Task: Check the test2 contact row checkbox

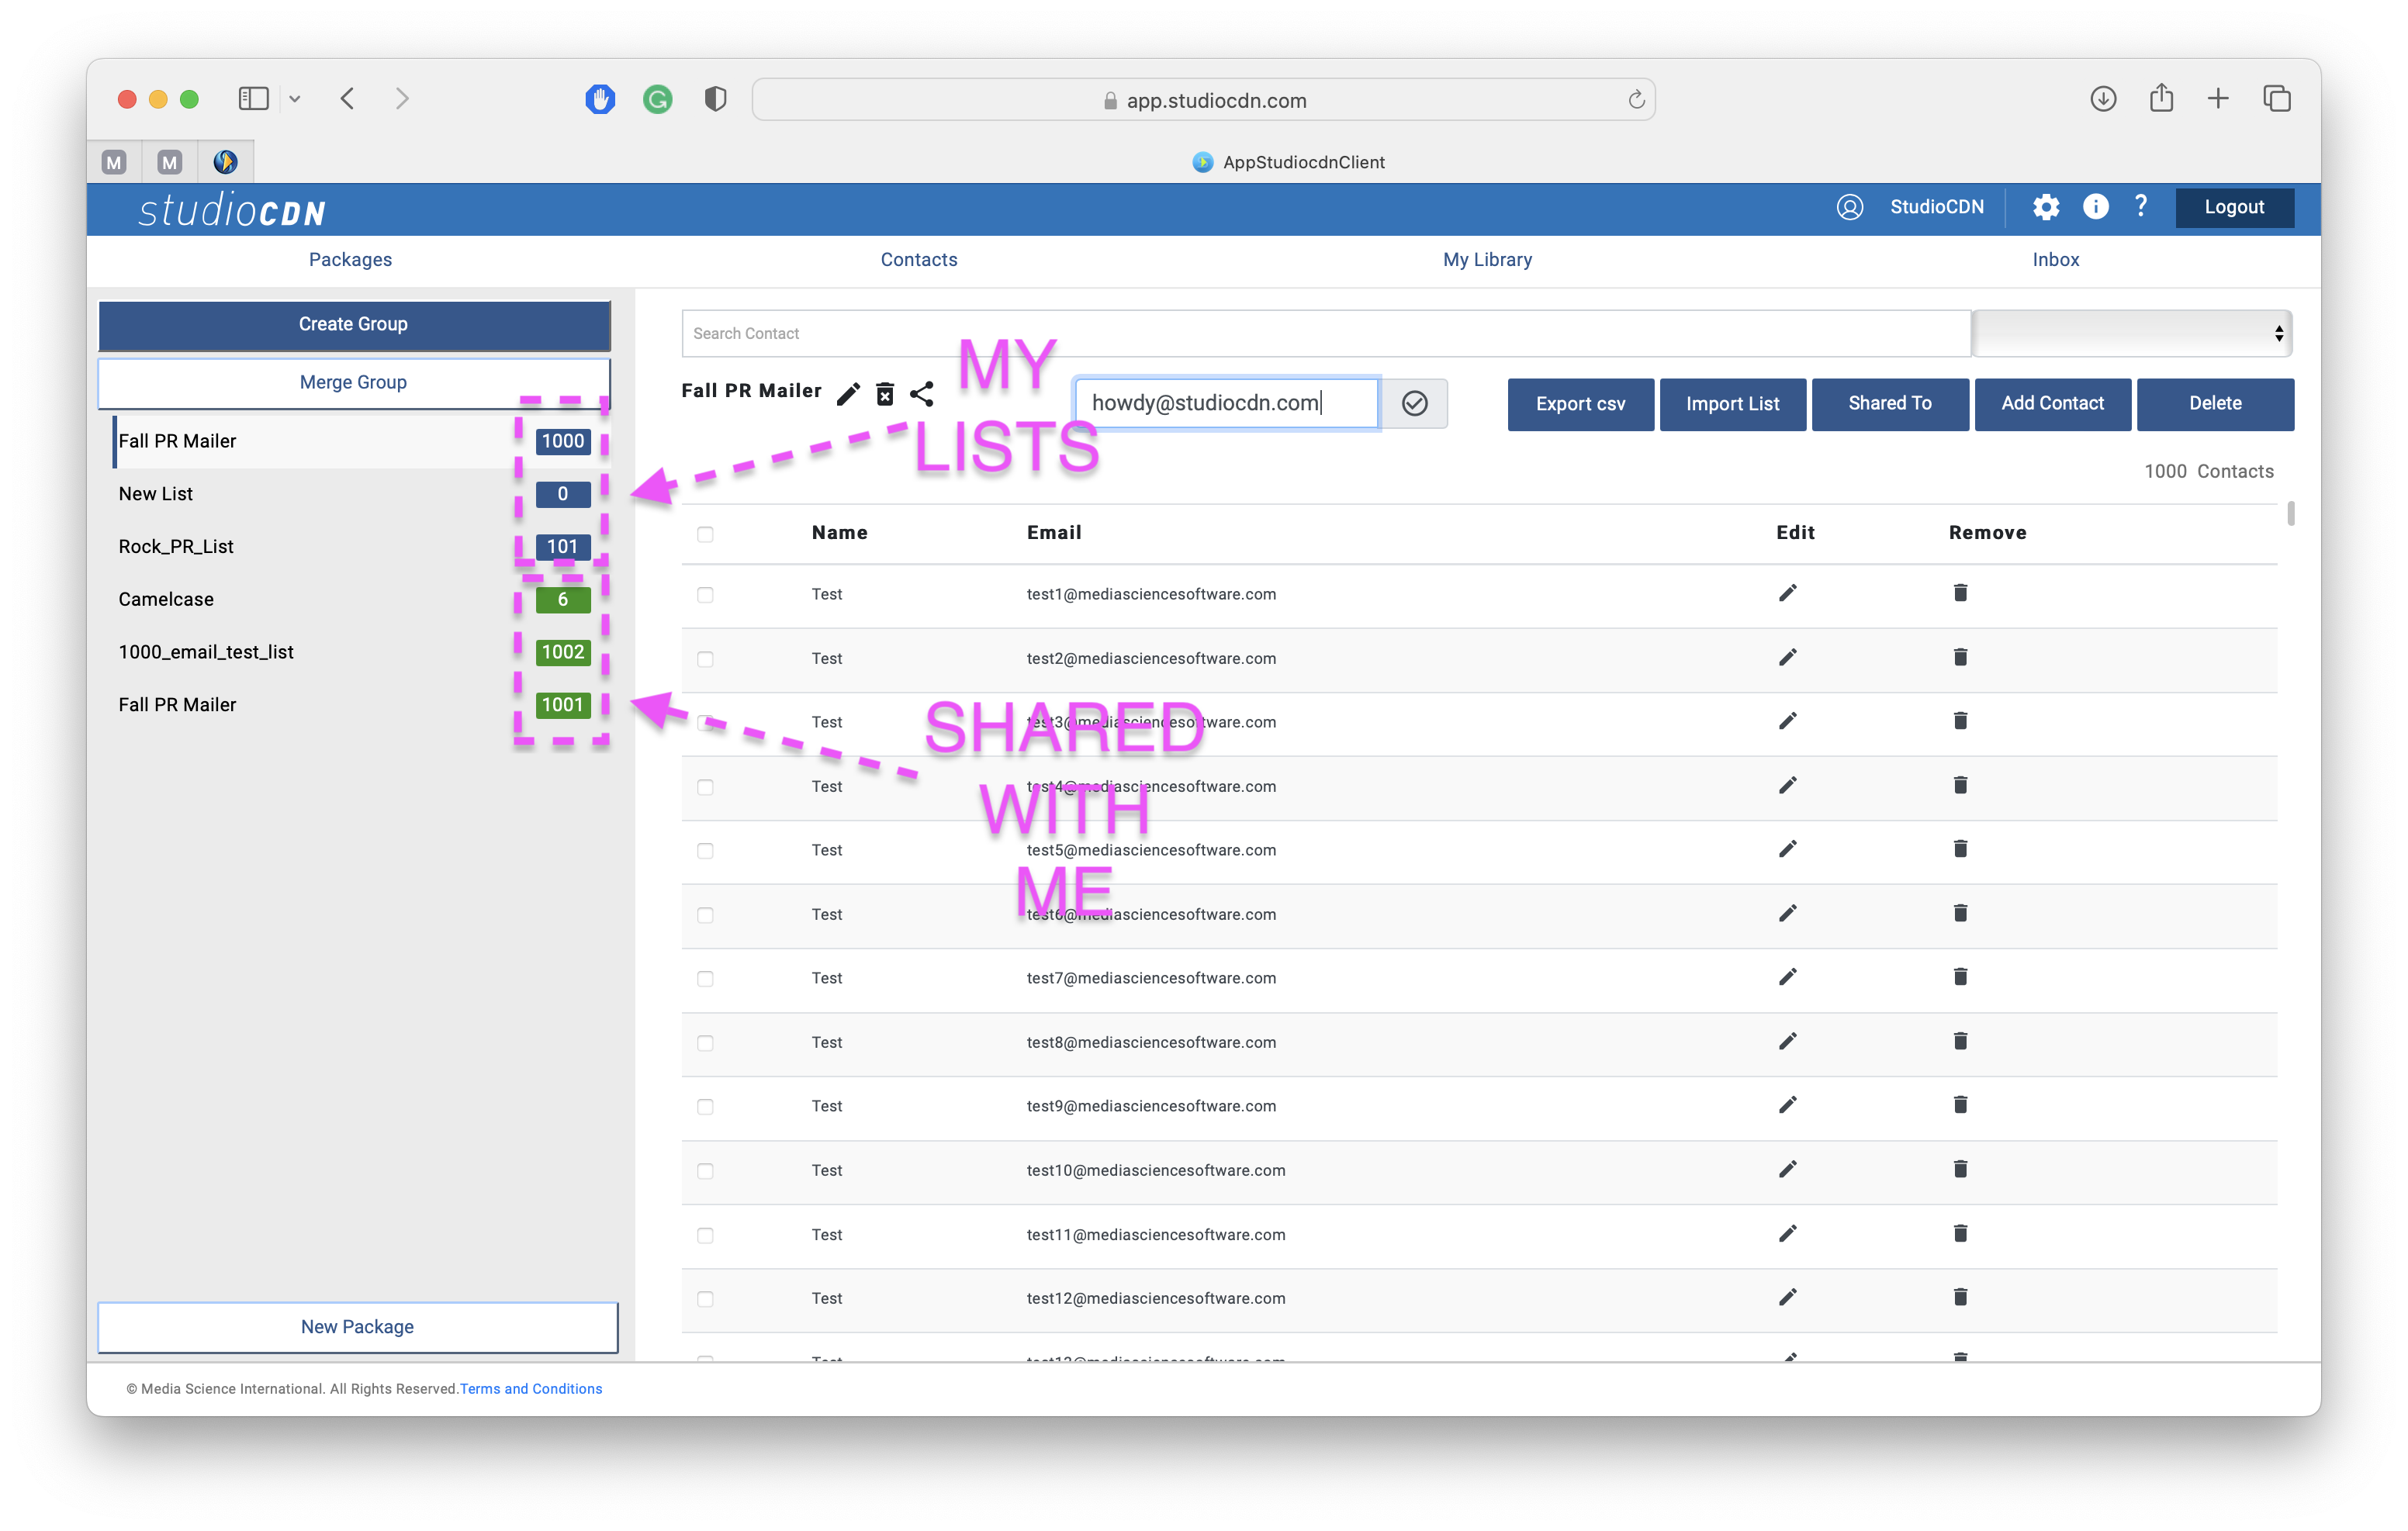Action: click(x=705, y=659)
